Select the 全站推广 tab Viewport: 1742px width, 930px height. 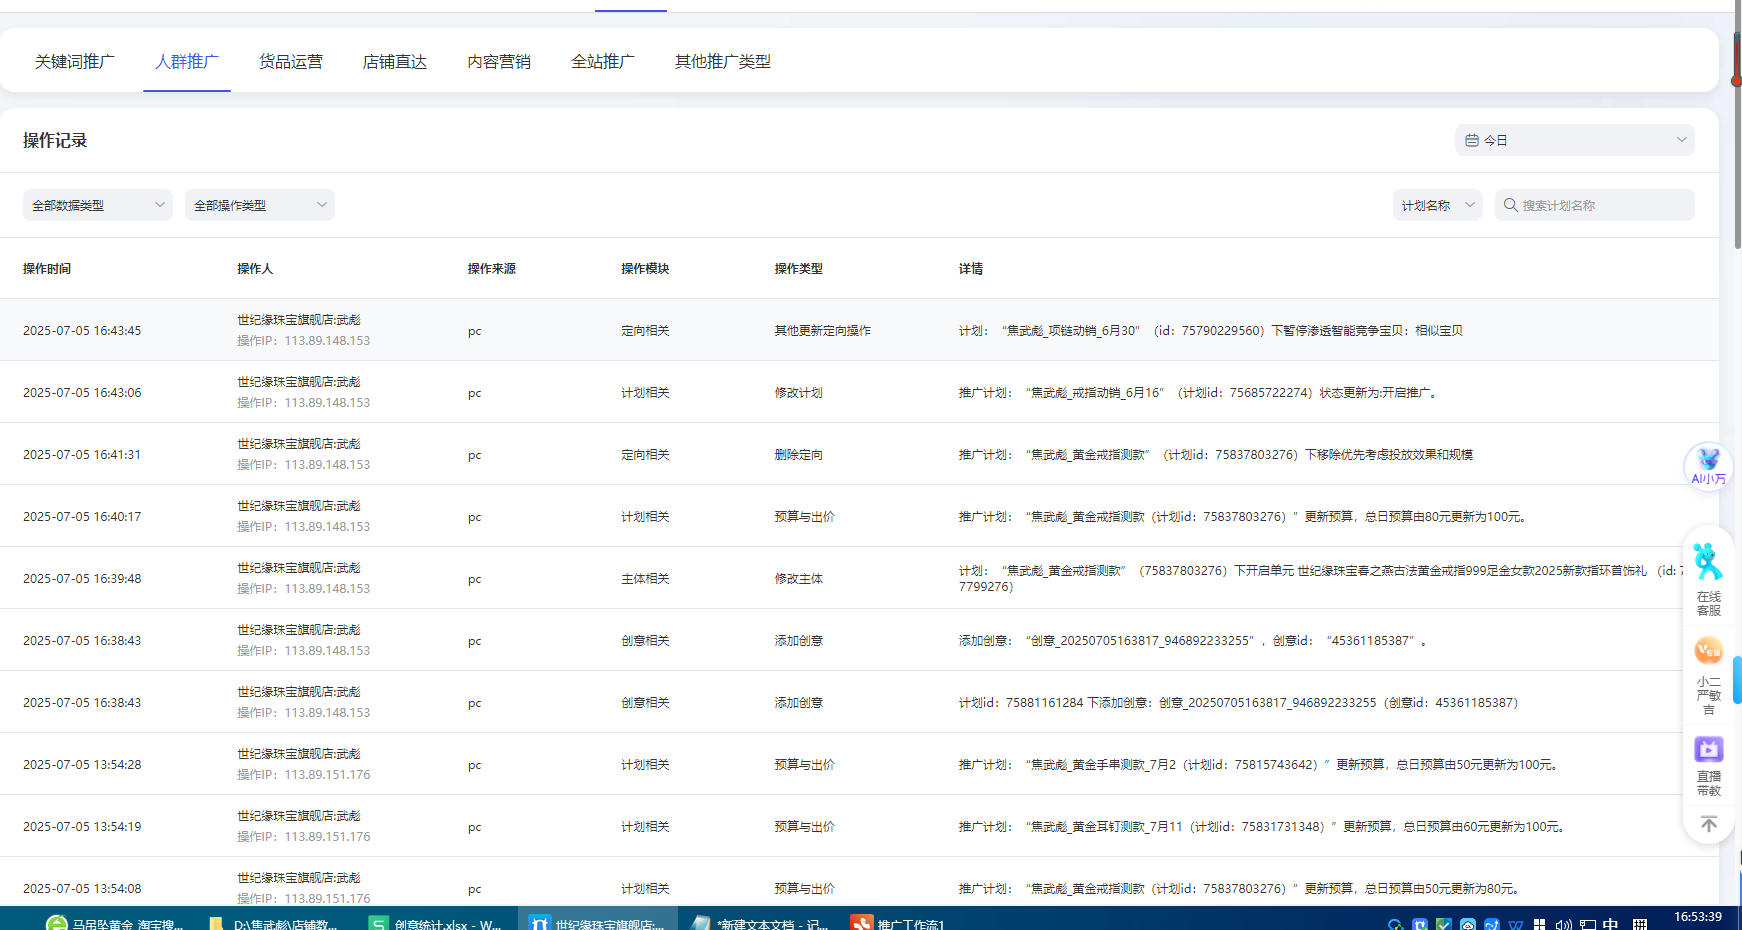pyautogui.click(x=603, y=62)
